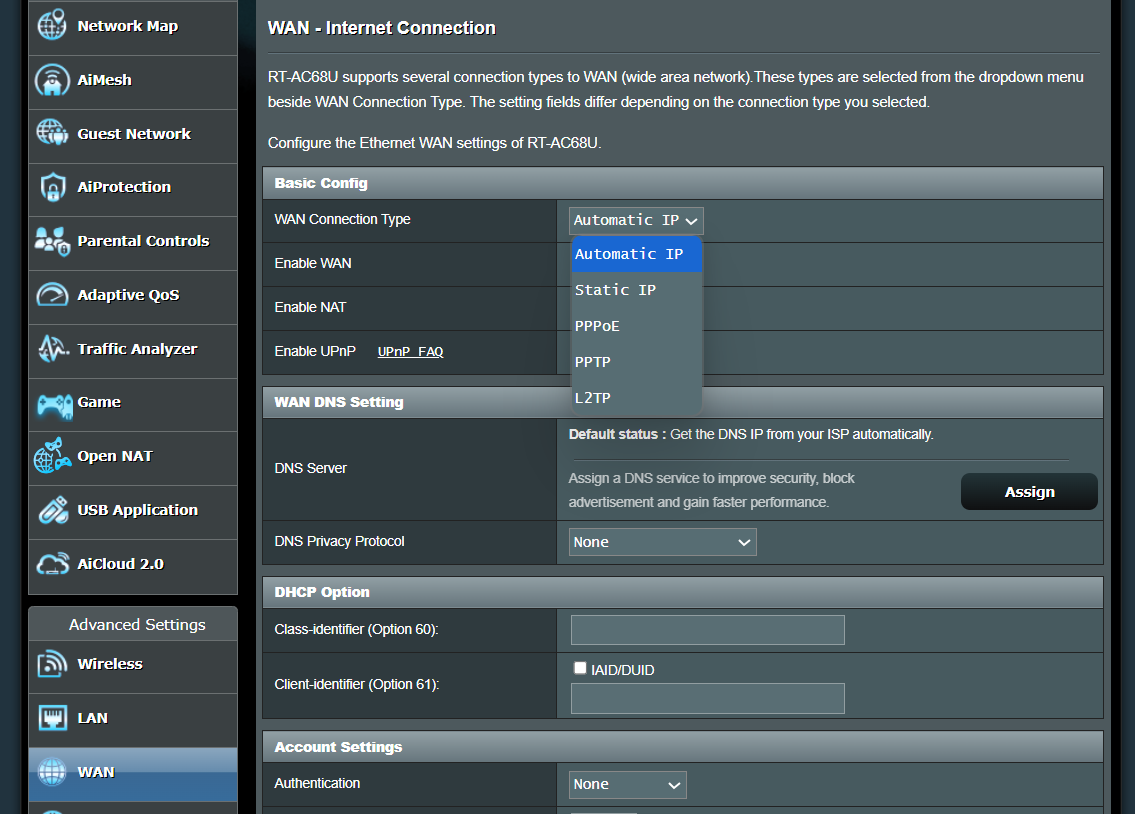Go to LAN advanced settings
1135x814 pixels.
click(x=133, y=721)
